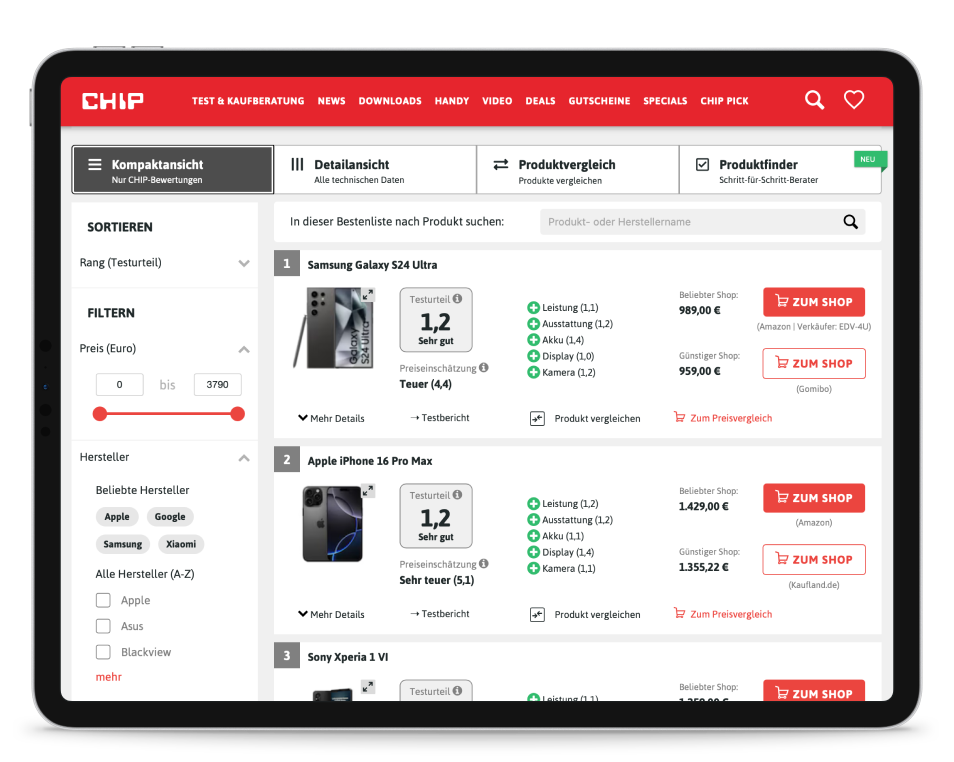Viewport: 954px width, 762px height.
Task: Check the Blackview manufacturer checkbox
Action: pyautogui.click(x=103, y=652)
